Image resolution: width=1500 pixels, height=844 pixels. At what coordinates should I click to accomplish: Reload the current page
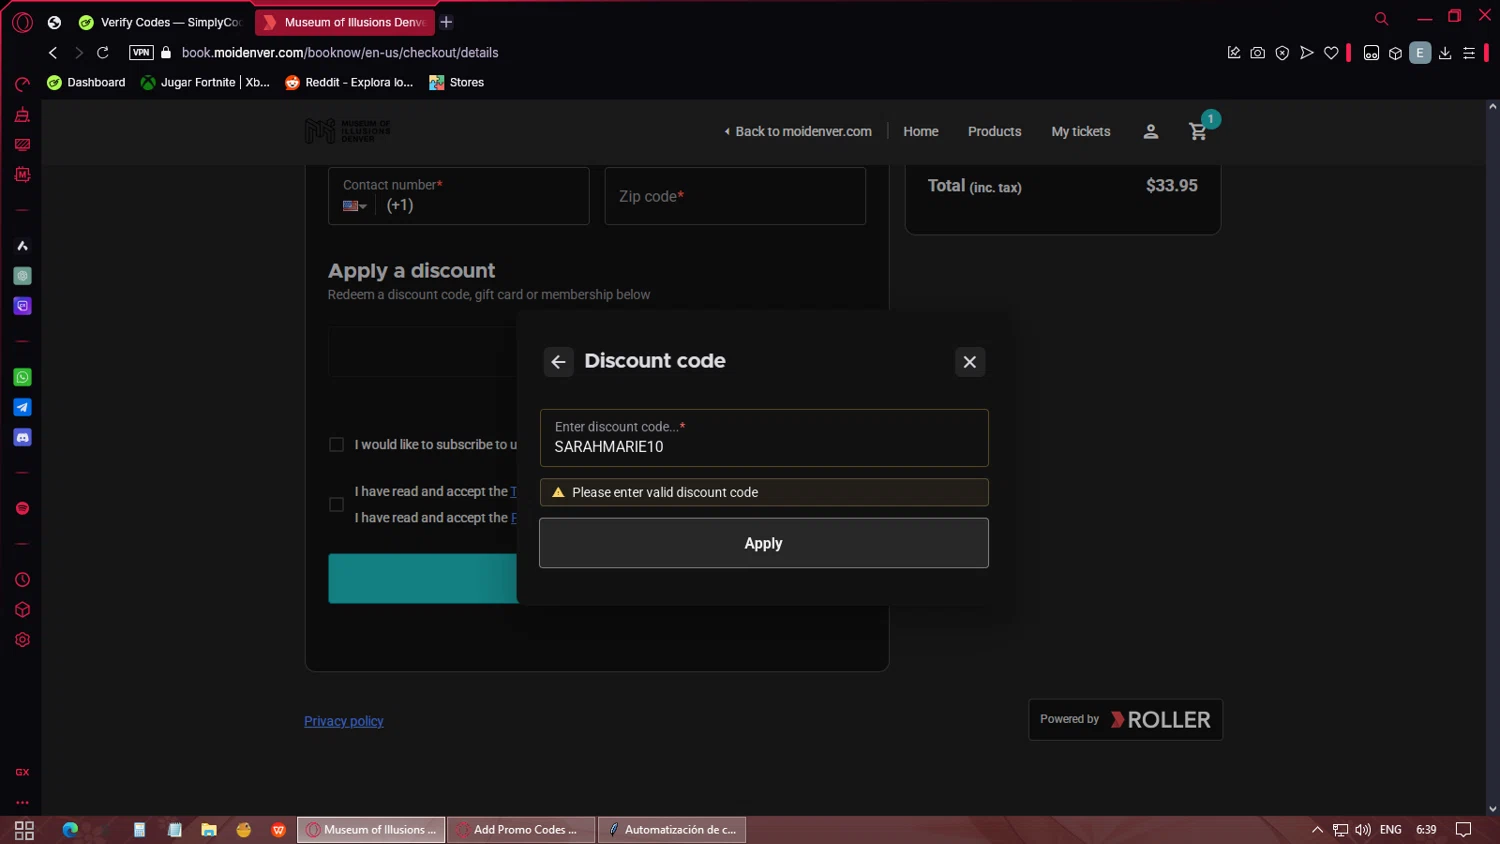point(102,53)
